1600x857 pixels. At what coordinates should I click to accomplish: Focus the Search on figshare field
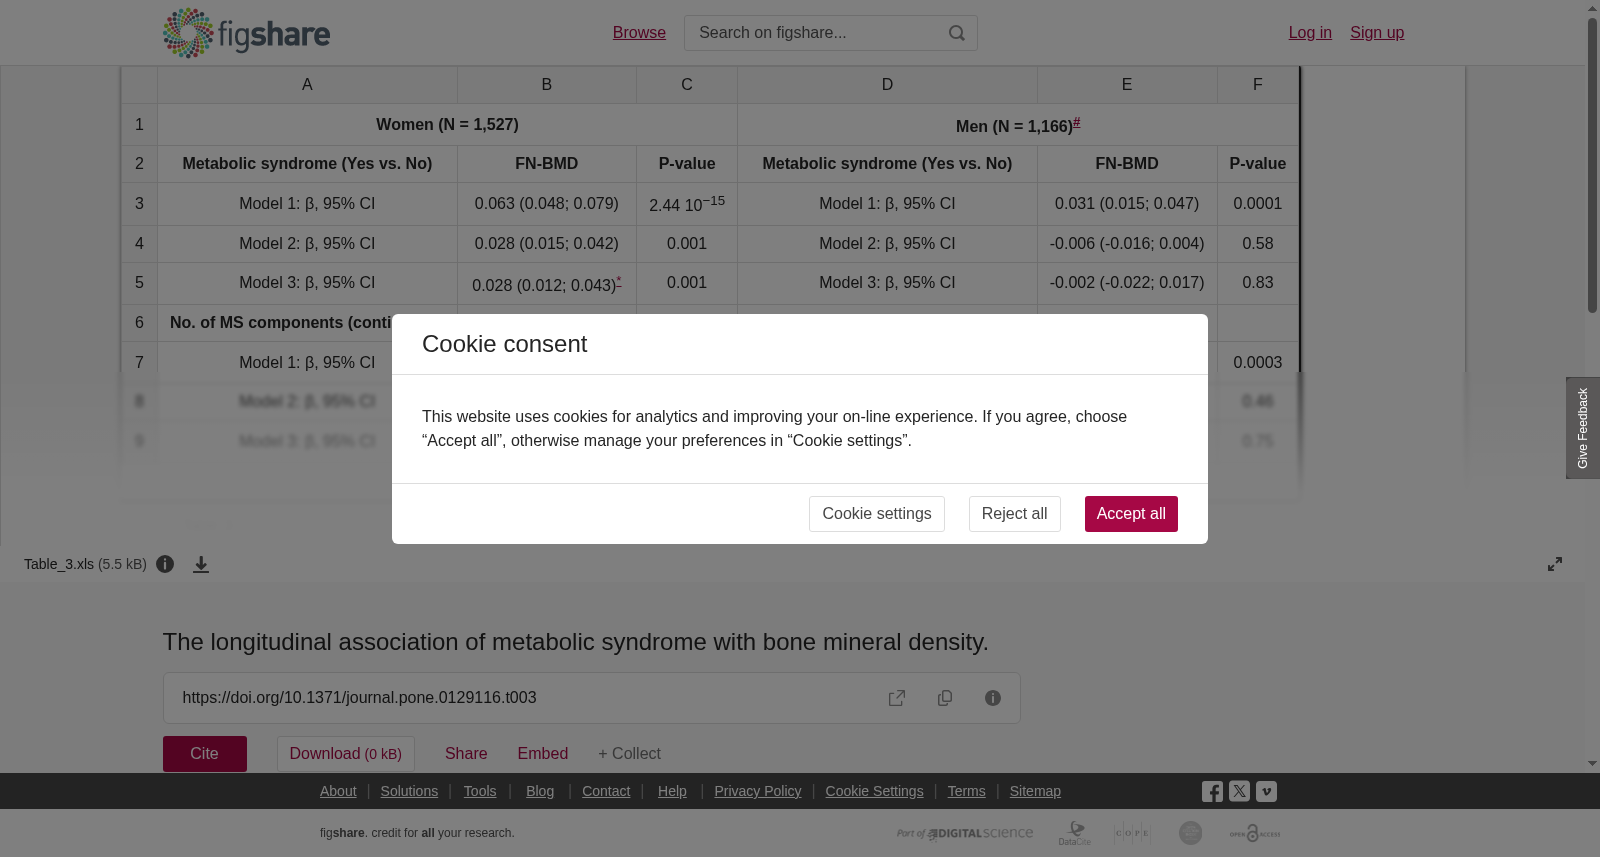click(815, 33)
